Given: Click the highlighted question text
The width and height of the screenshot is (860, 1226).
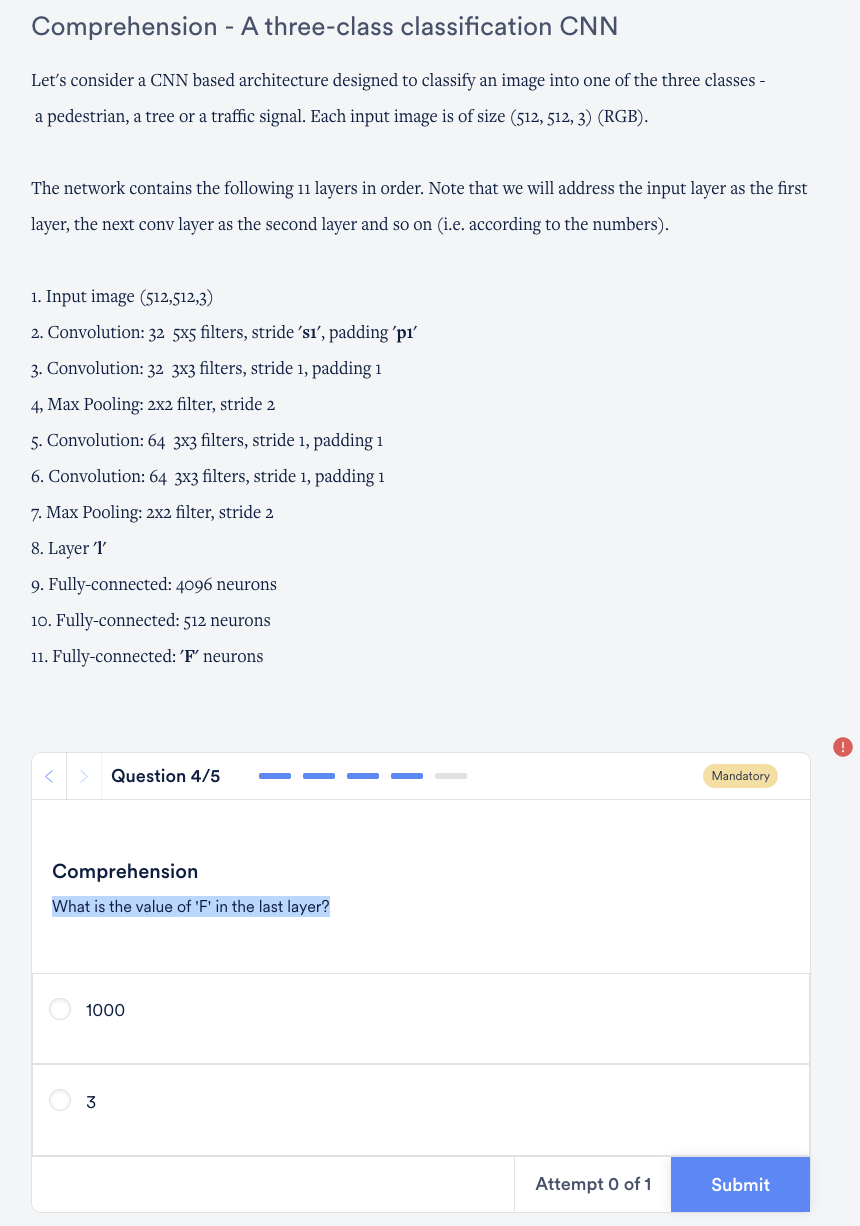Looking at the screenshot, I should tap(190, 906).
